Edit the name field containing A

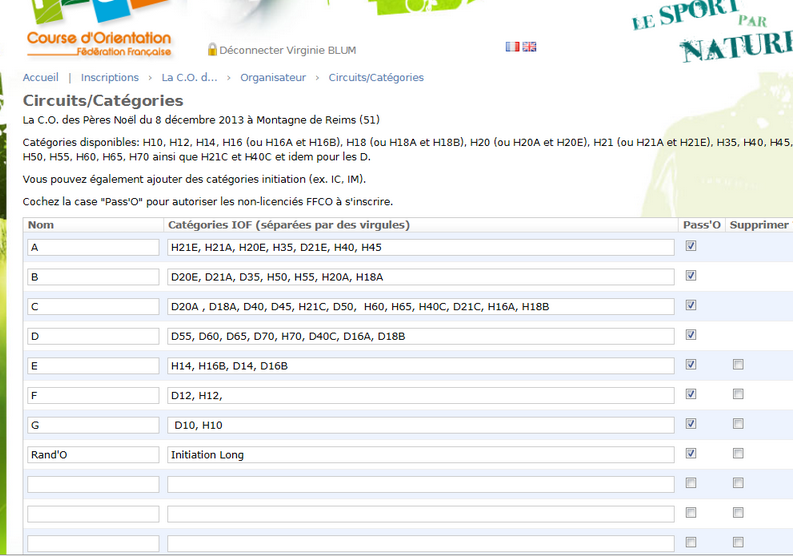point(93,247)
